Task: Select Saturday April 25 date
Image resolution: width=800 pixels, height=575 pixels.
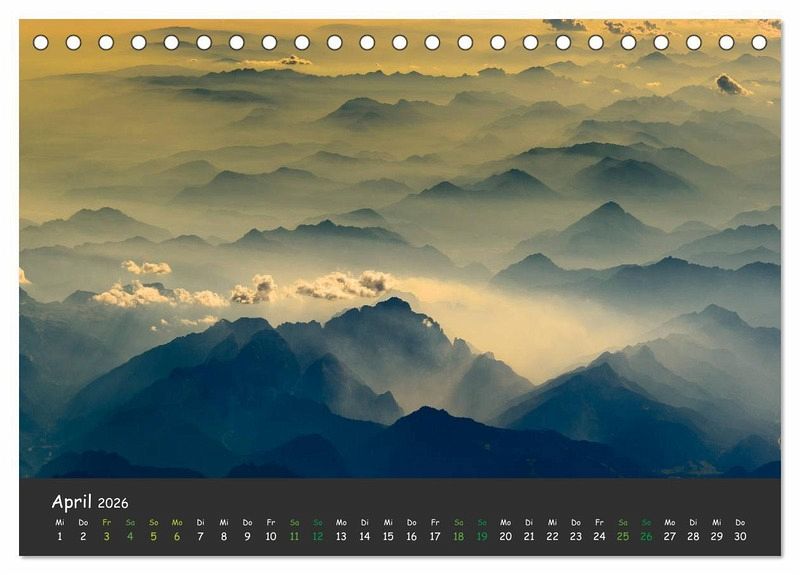Action: pyautogui.click(x=623, y=537)
